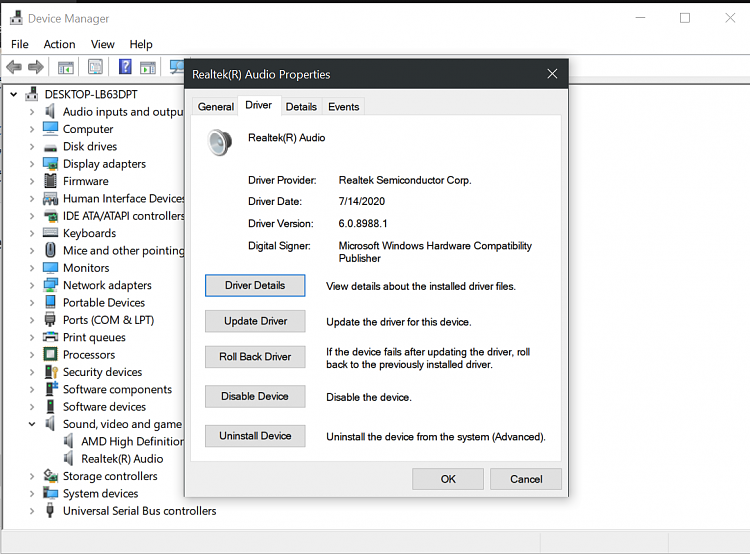Open Properties toolbar icon
750x554 pixels.
95,66
